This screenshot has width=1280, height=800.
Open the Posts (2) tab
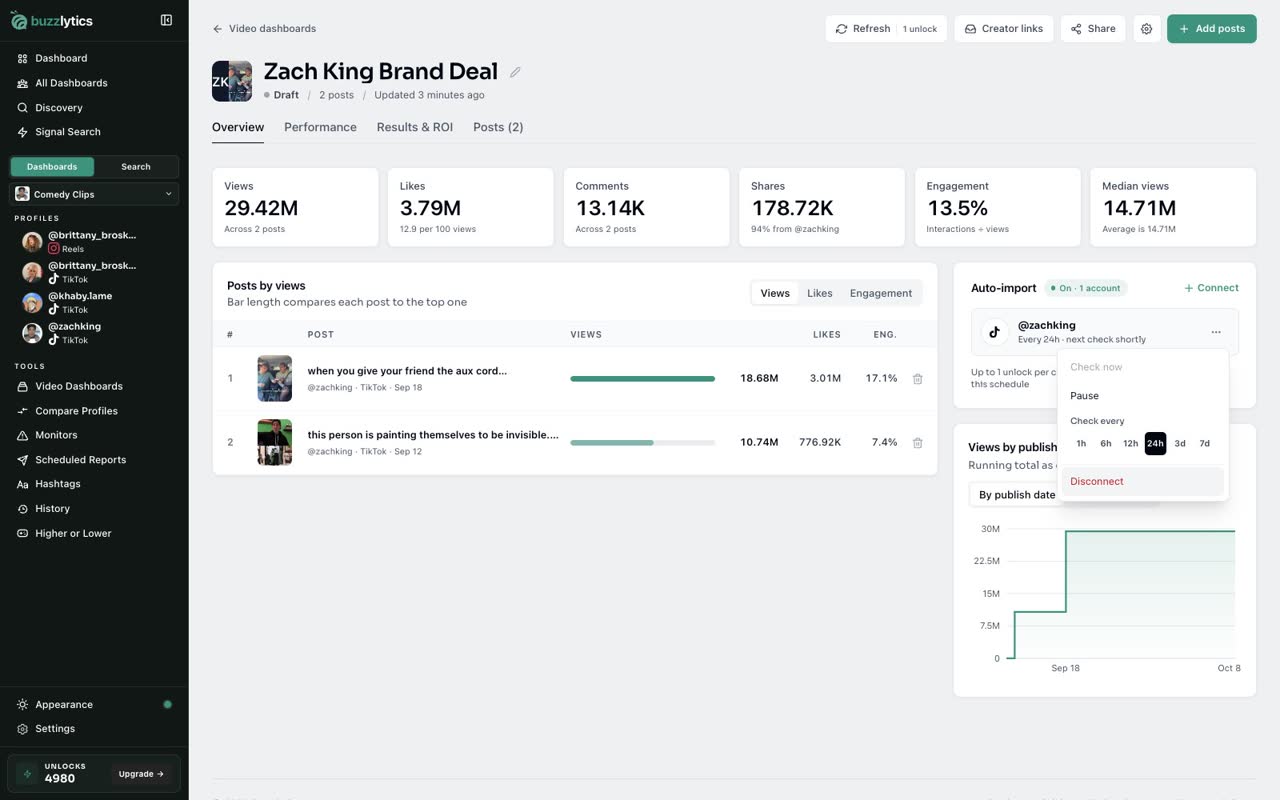tap(498, 127)
